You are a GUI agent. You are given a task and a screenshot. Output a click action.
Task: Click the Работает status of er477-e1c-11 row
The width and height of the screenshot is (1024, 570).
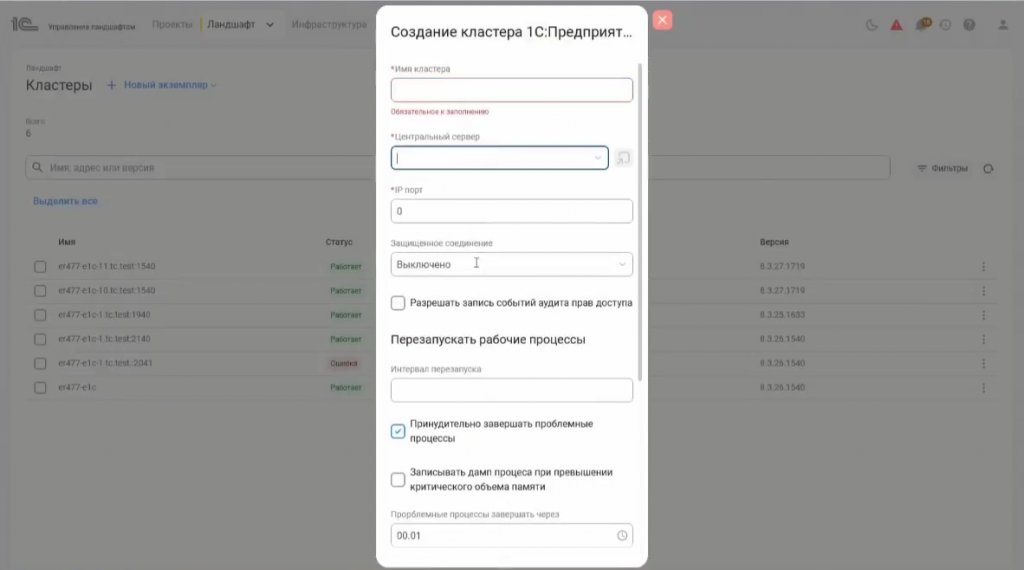click(x=345, y=266)
